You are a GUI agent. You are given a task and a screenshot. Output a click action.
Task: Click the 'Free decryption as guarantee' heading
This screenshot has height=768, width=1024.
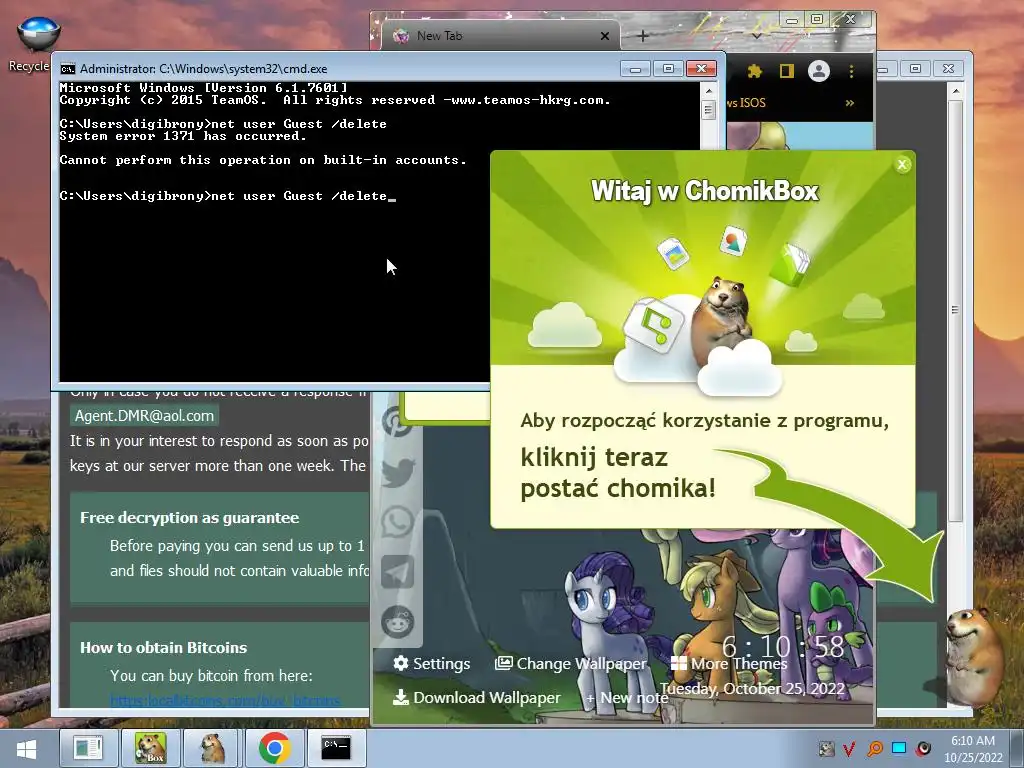tap(189, 518)
